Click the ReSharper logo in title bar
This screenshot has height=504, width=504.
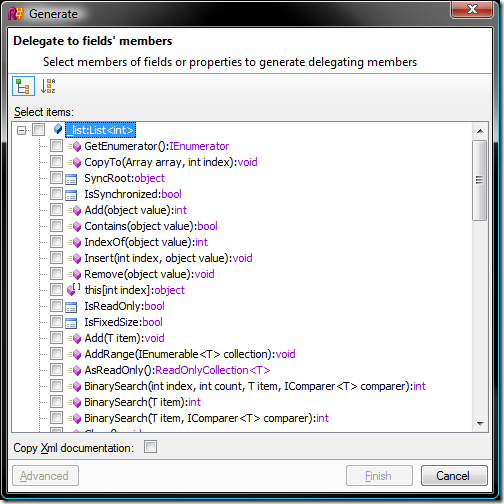tap(16, 14)
